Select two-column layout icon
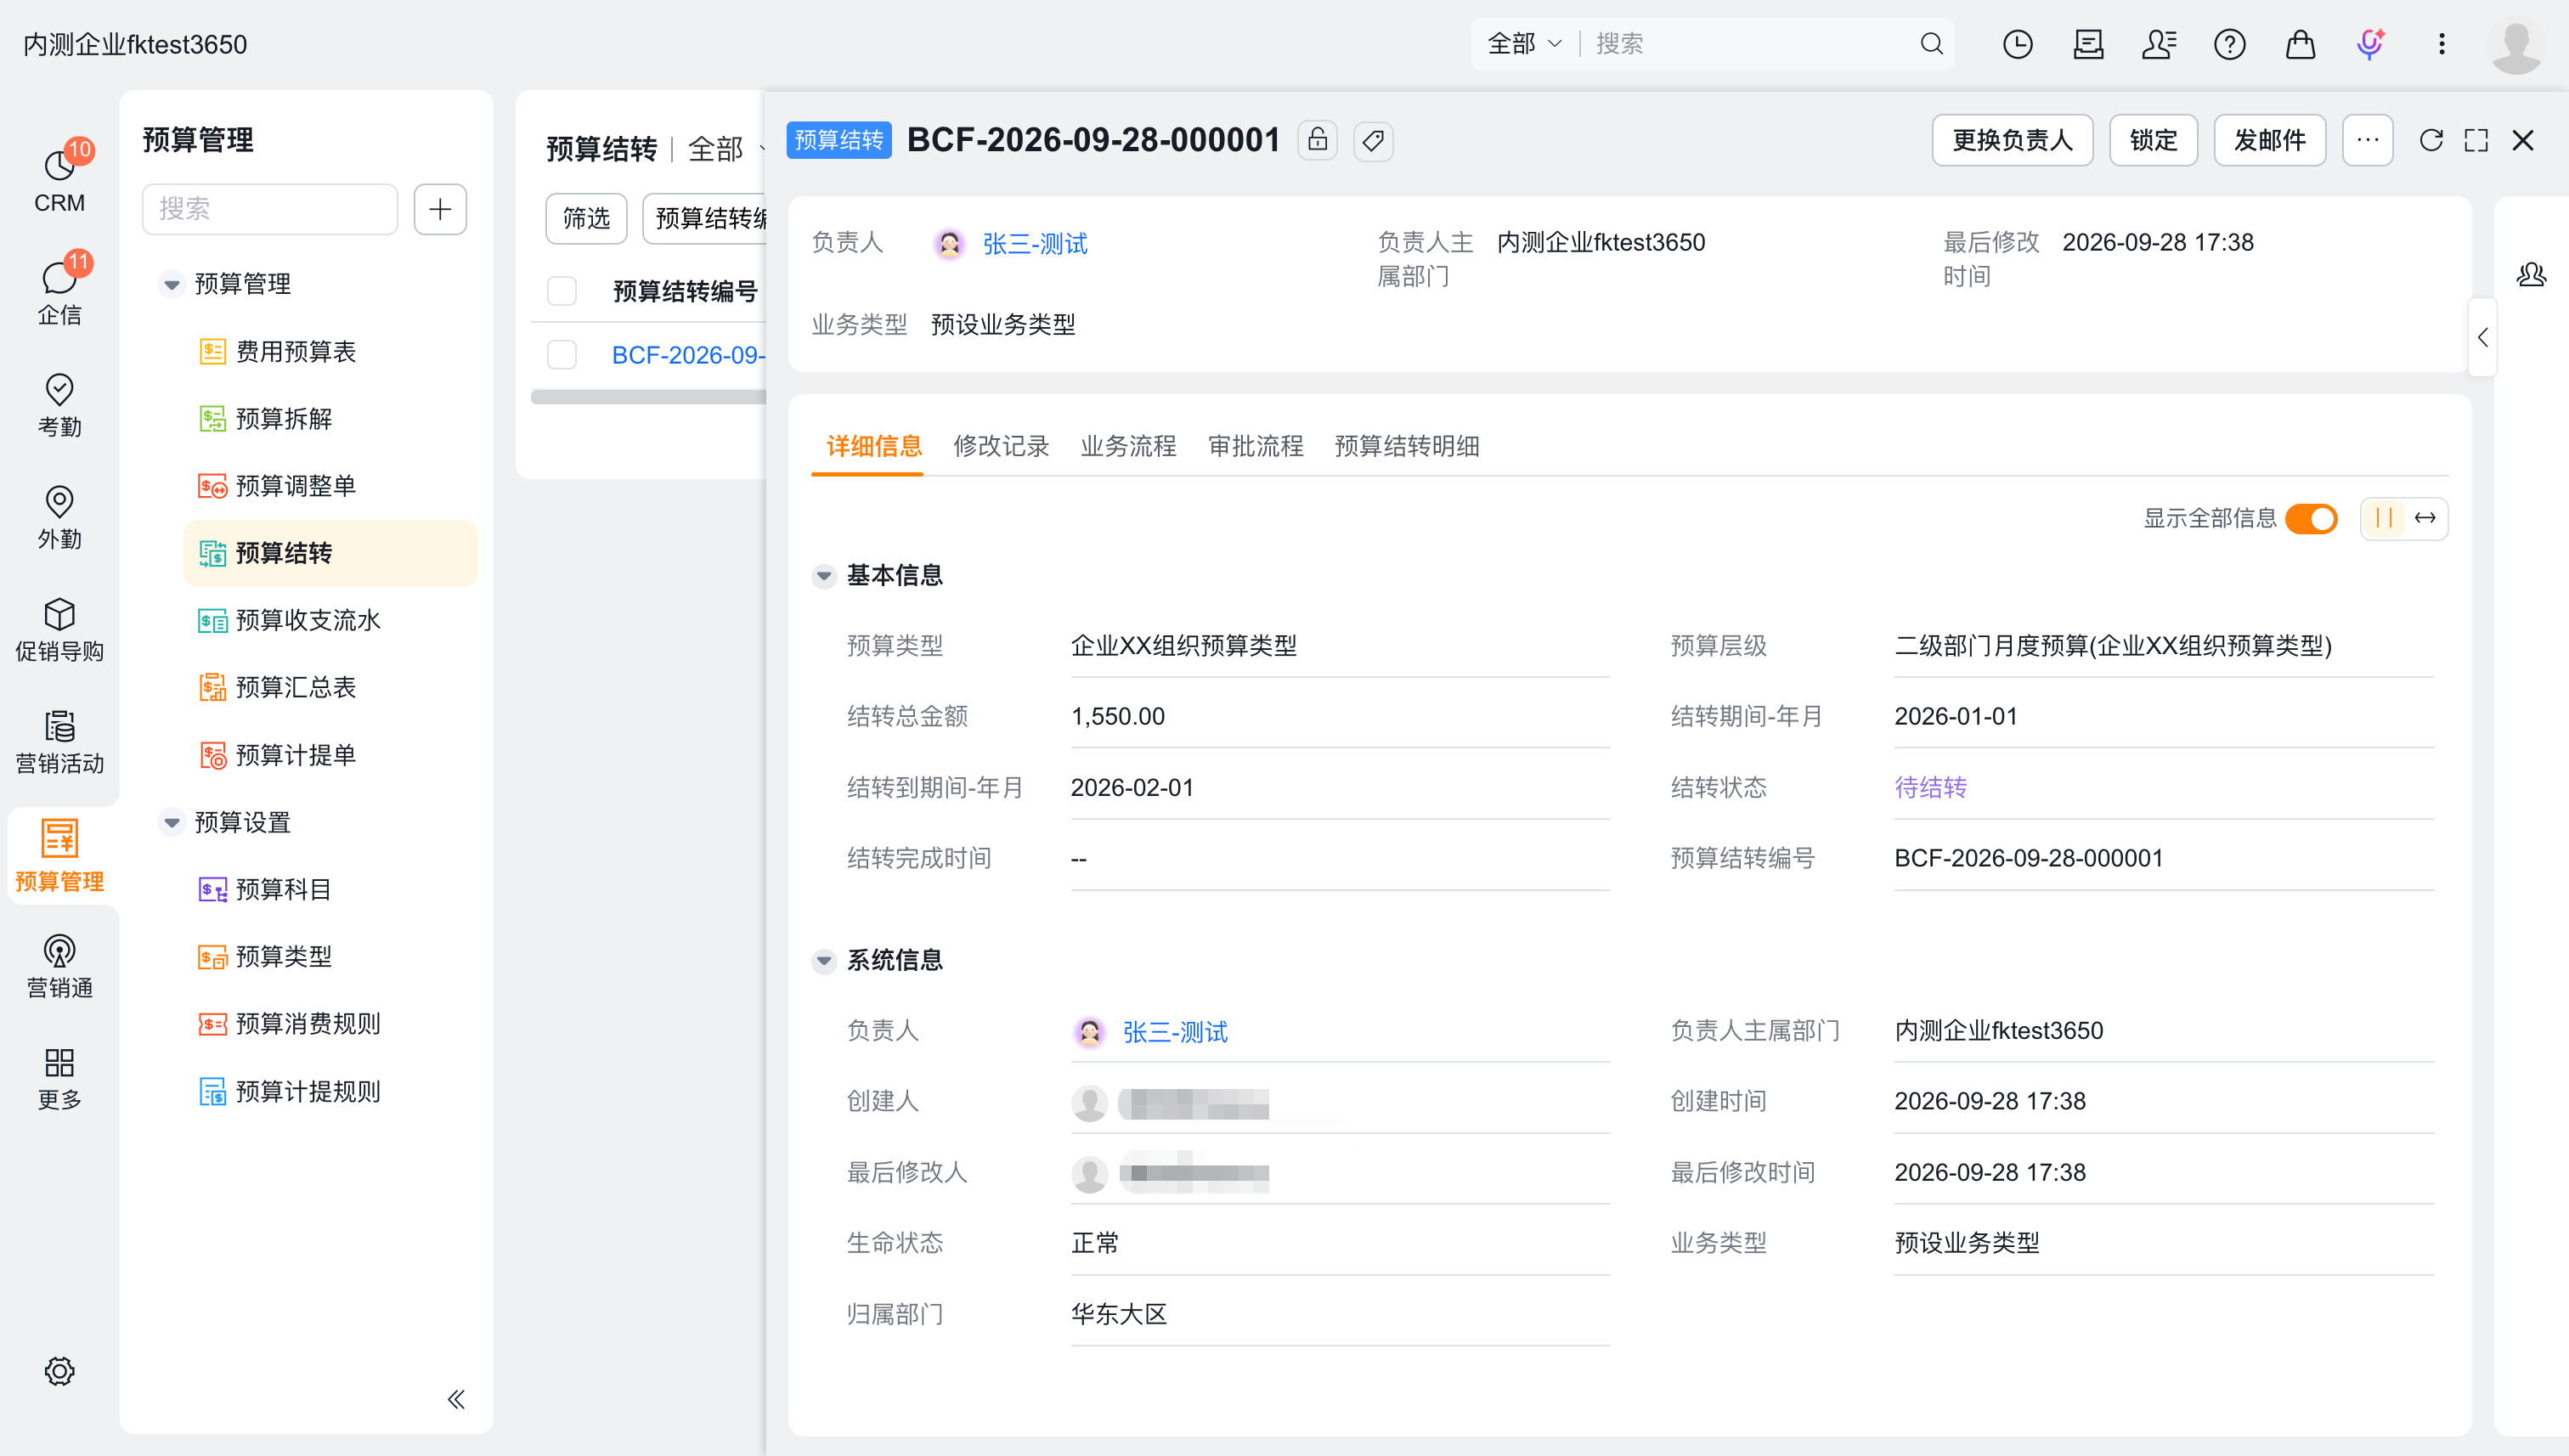 tap(2385, 518)
